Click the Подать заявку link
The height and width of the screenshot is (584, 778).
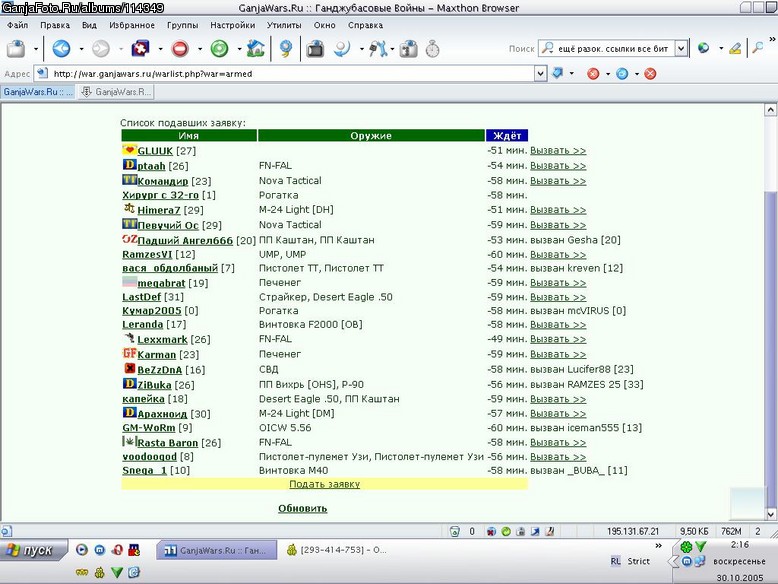pos(324,484)
